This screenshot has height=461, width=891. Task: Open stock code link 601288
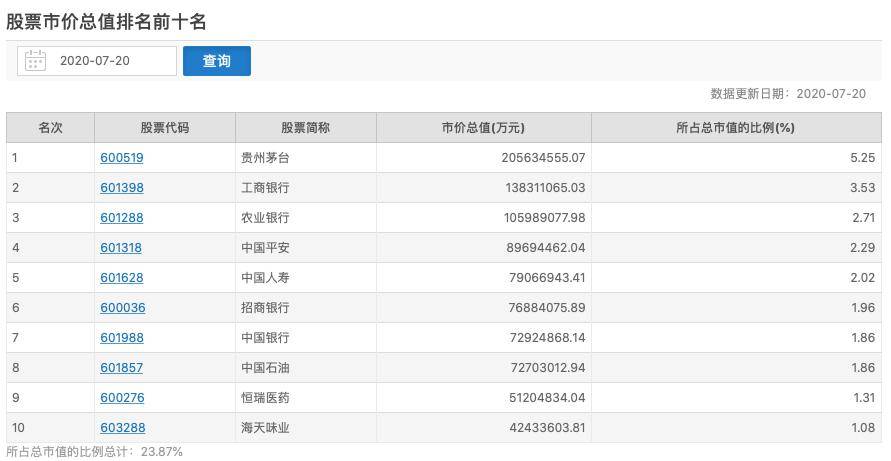coord(122,218)
